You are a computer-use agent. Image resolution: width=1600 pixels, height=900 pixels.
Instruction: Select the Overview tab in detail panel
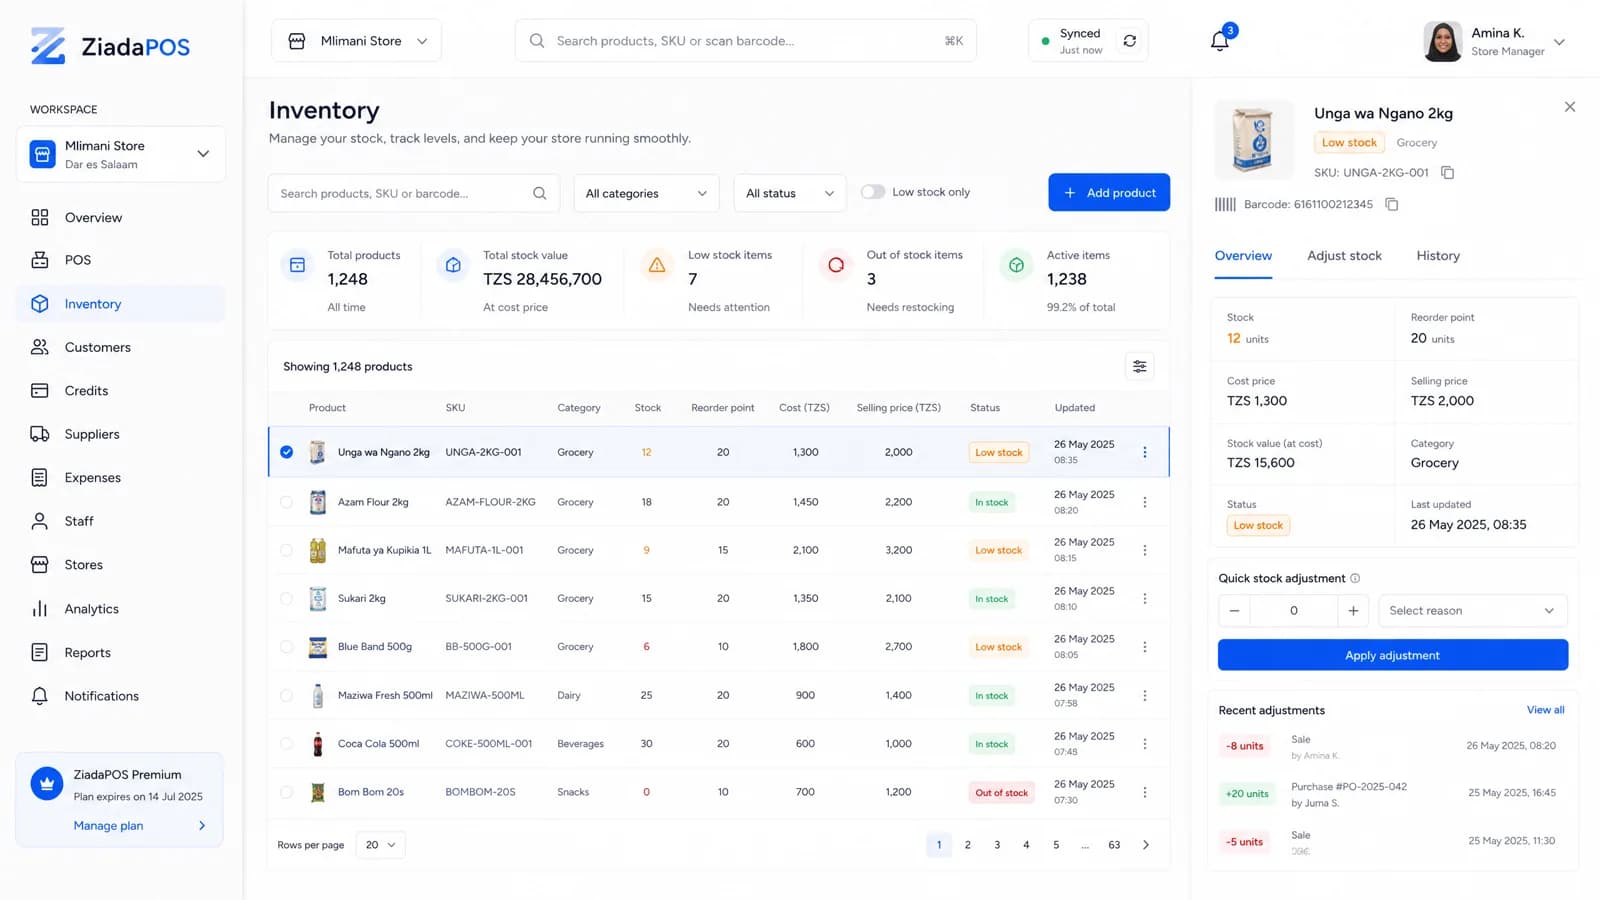tap(1243, 256)
